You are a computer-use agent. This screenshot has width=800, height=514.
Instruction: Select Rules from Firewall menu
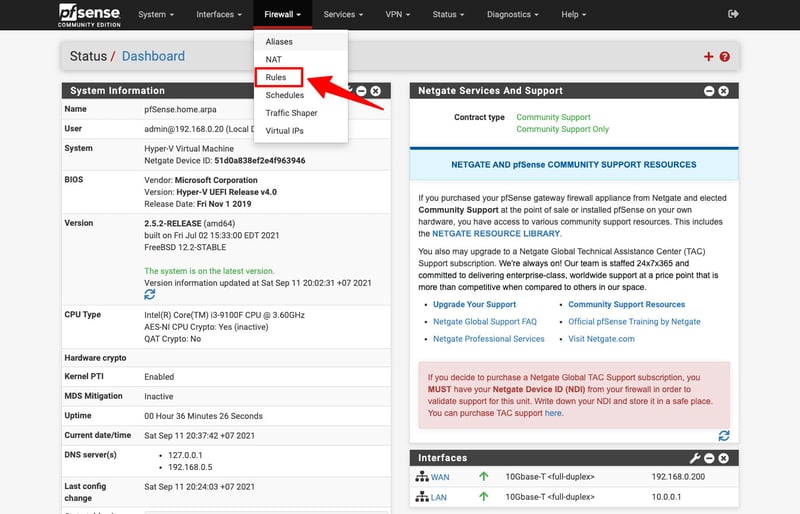[x=301, y=77]
